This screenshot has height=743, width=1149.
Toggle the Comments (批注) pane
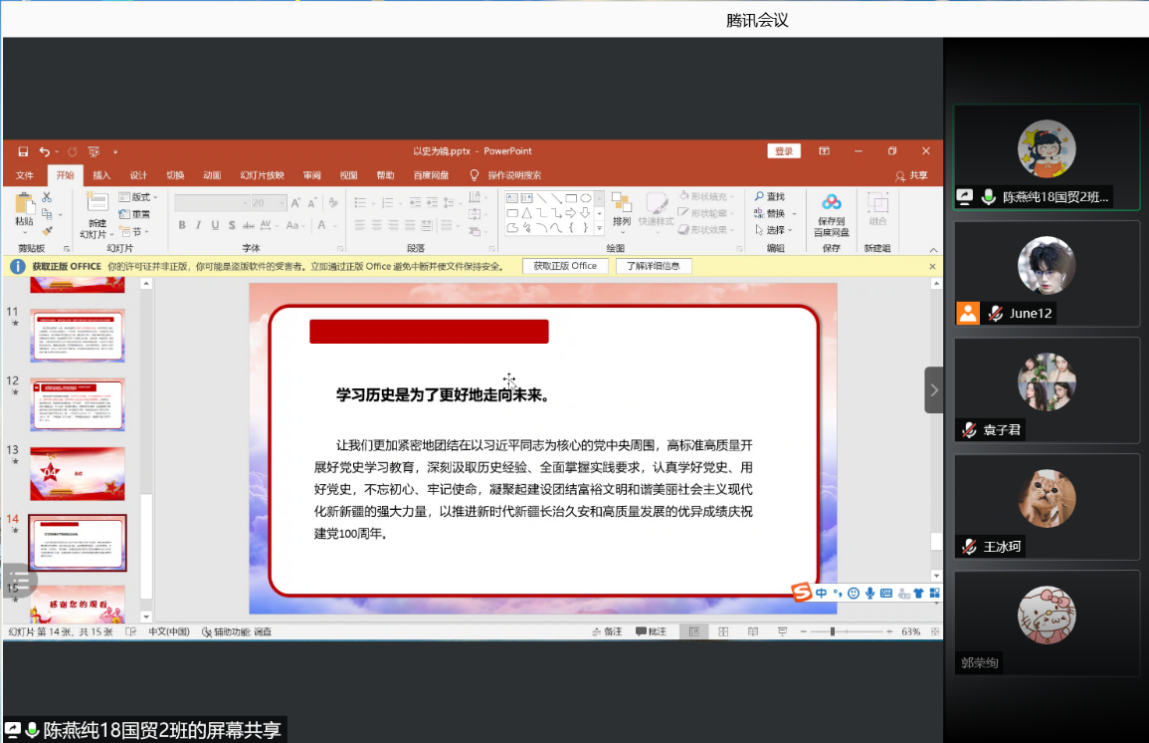coord(650,632)
